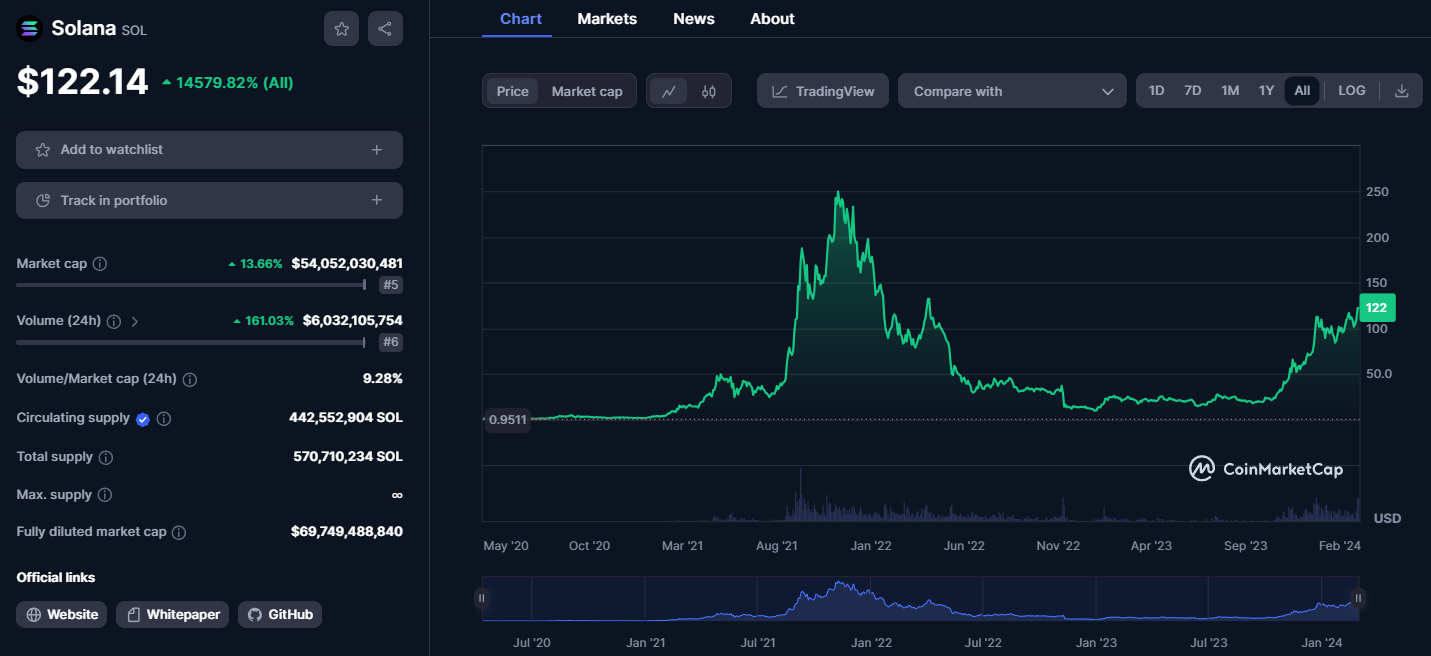Image resolution: width=1431 pixels, height=656 pixels.
Task: Click the Solana logo icon
Action: coord(29,29)
